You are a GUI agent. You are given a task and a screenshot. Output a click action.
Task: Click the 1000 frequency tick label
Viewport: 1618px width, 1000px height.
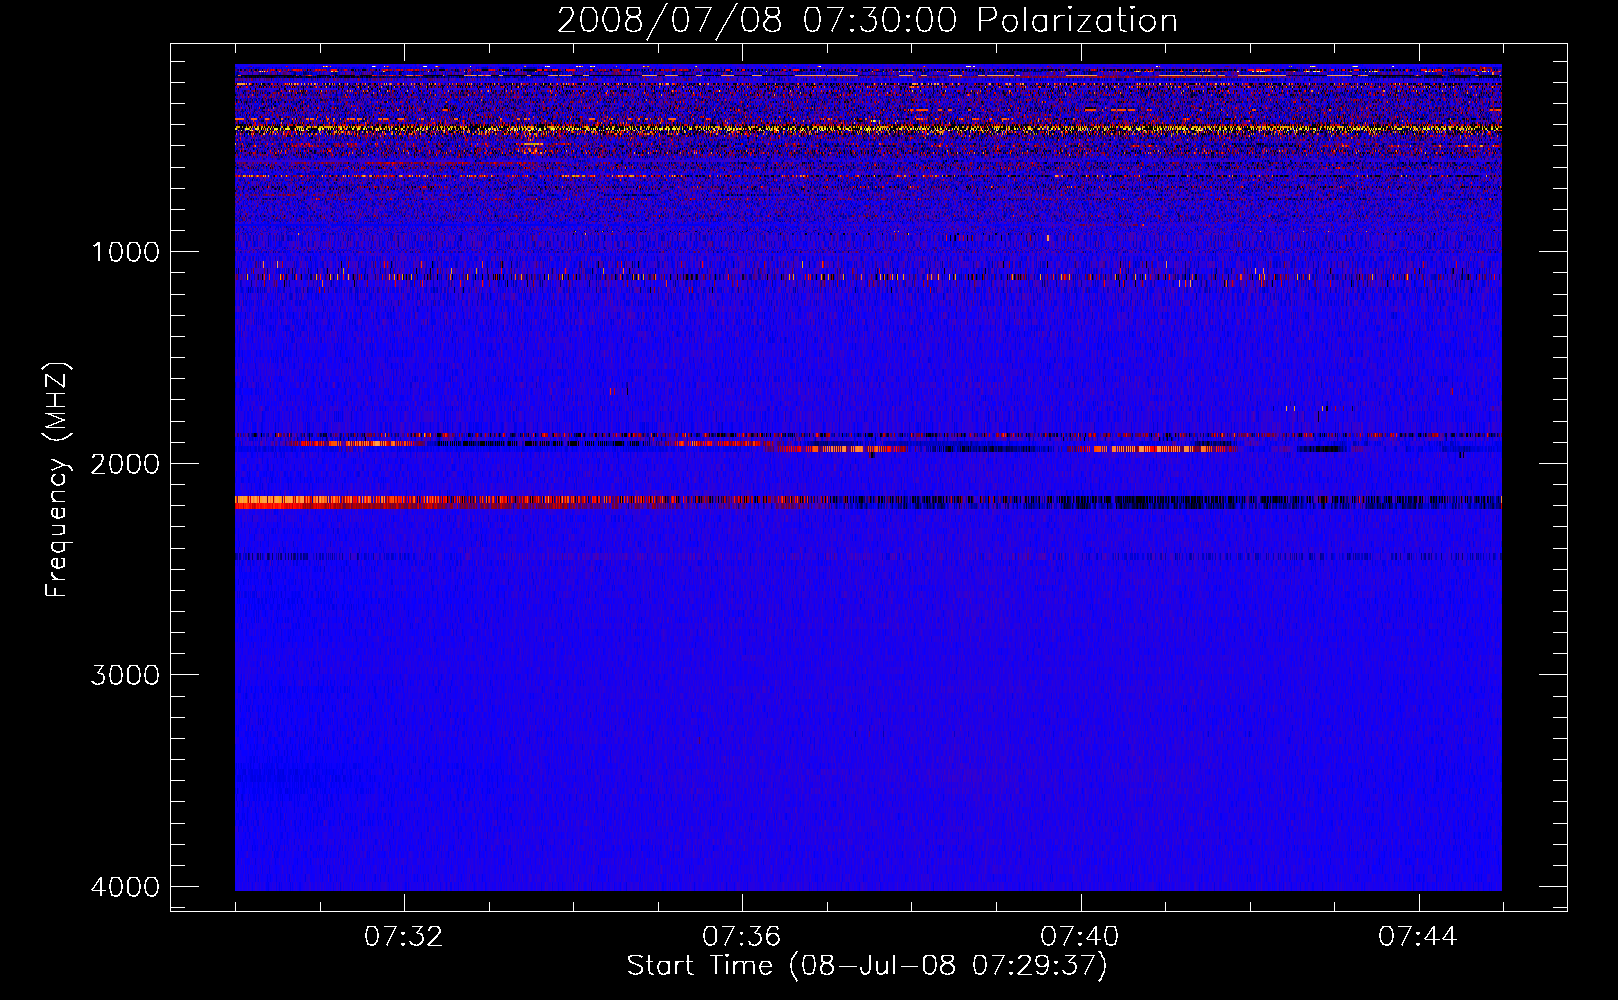[125, 251]
